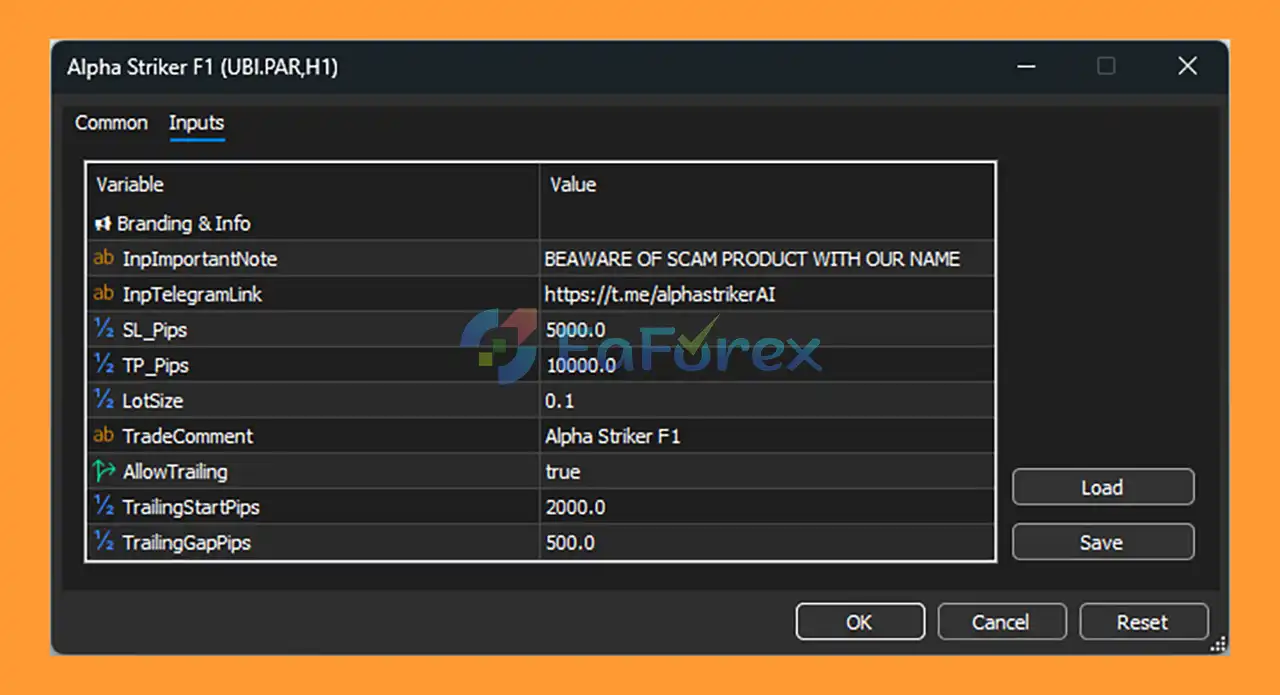
Task: Click the ab icon beside TradeComment
Action: [103, 436]
